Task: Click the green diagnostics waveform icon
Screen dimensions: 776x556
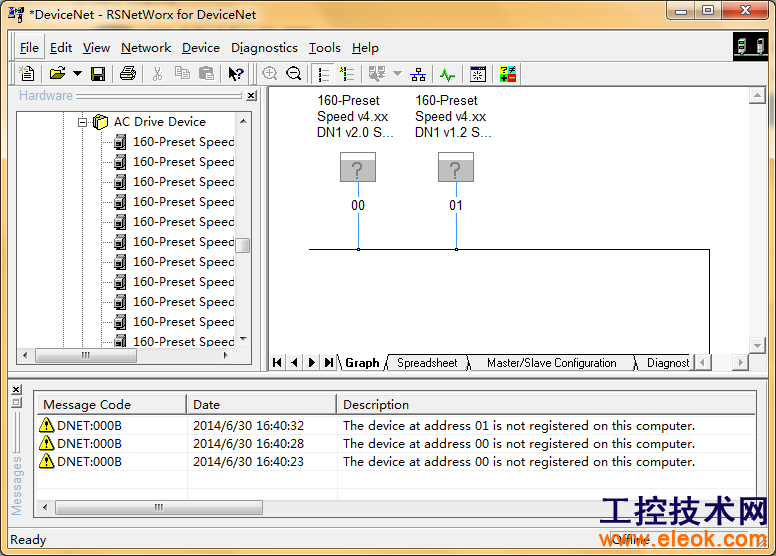Action: tap(447, 74)
